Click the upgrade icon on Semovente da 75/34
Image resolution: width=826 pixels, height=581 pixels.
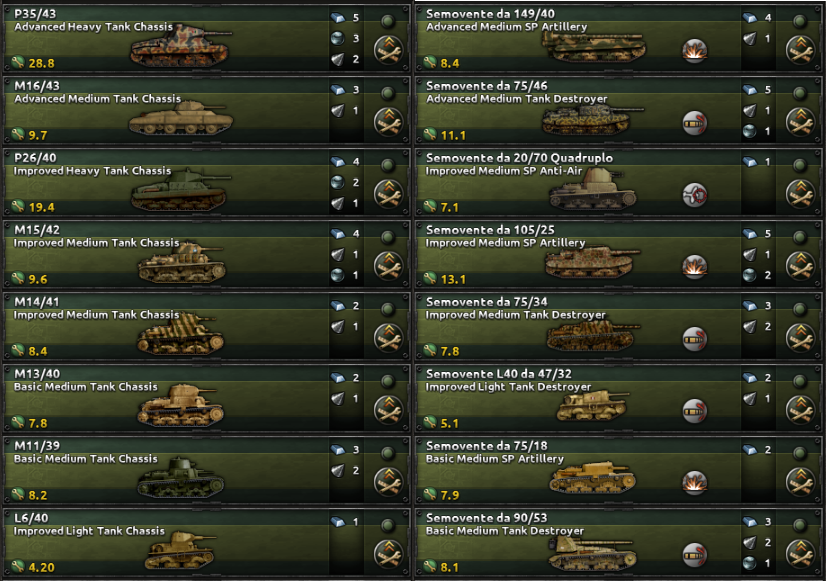click(801, 338)
